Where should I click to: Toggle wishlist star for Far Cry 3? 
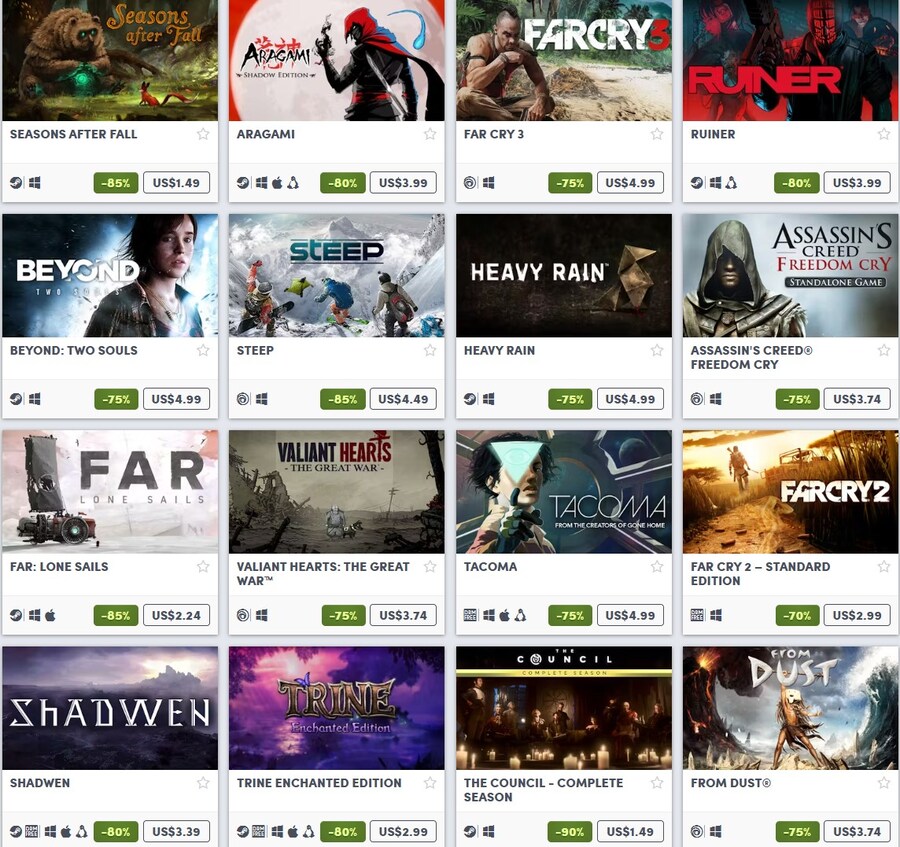click(657, 134)
